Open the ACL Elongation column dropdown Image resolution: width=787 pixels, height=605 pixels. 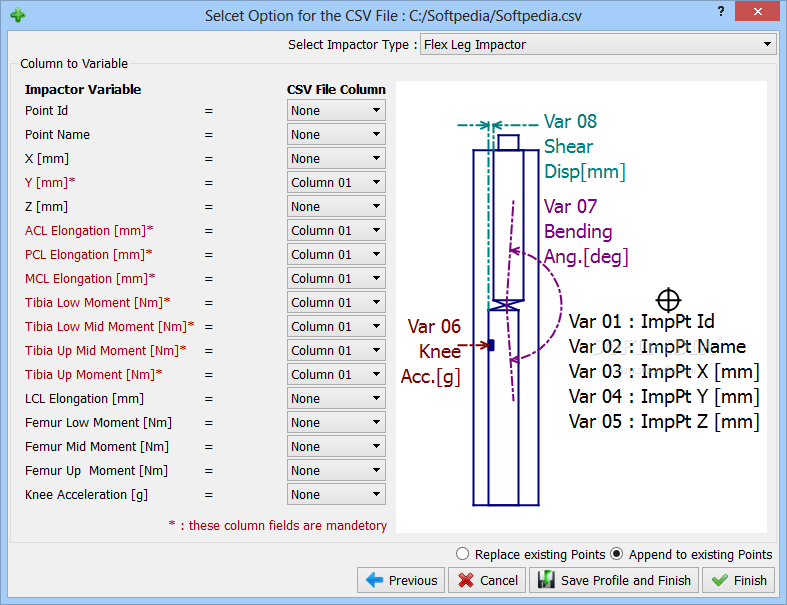(x=336, y=230)
